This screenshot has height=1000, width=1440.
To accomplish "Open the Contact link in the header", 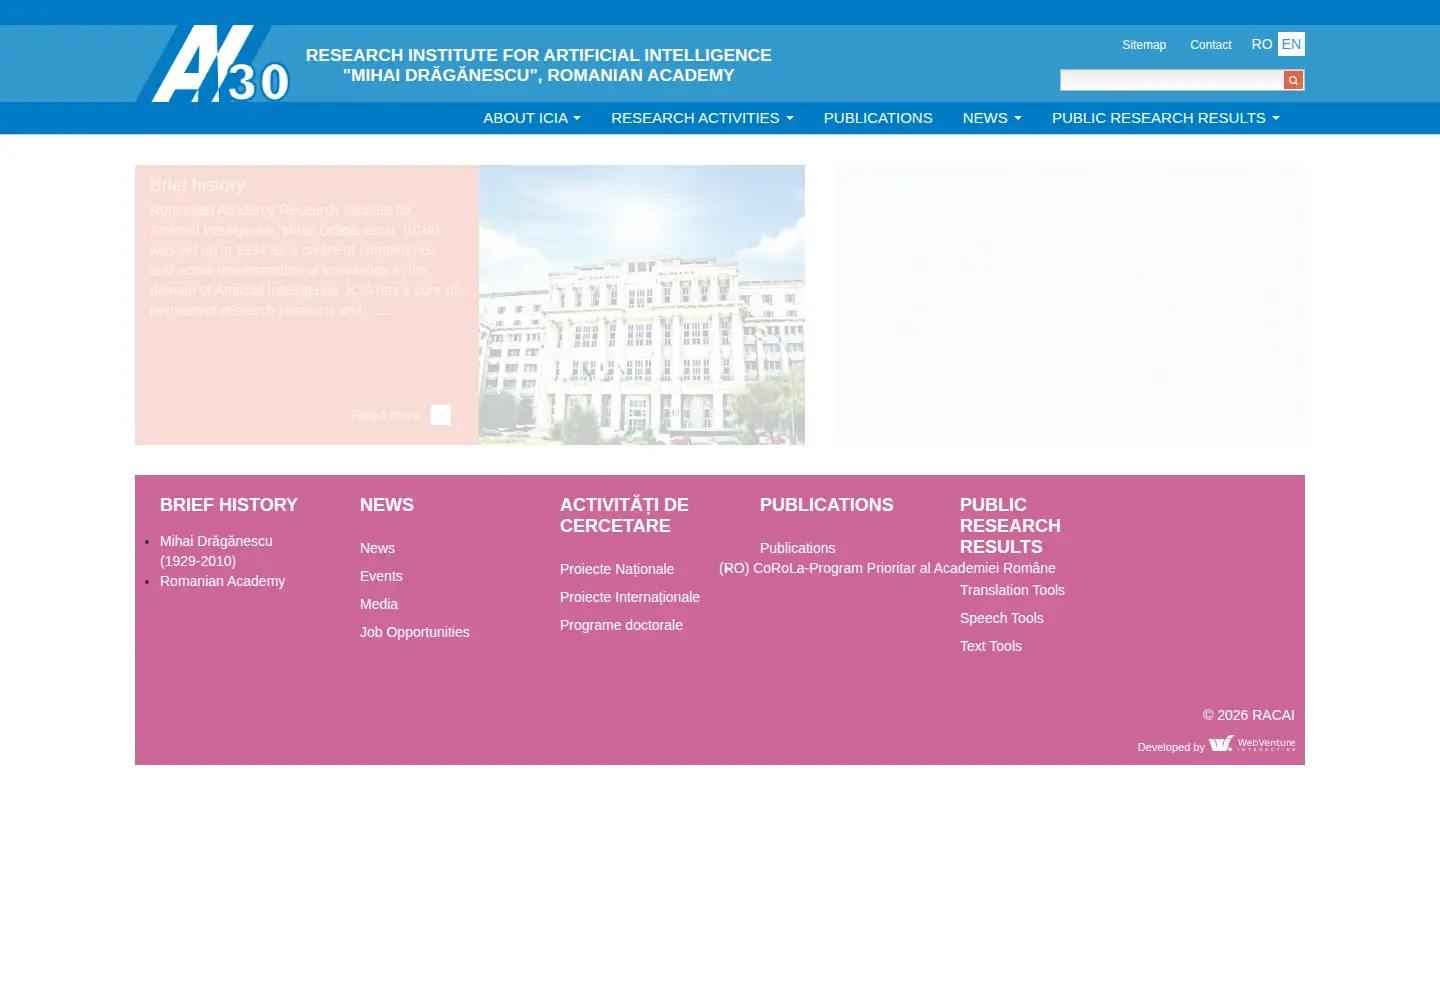I will 1210,45.
